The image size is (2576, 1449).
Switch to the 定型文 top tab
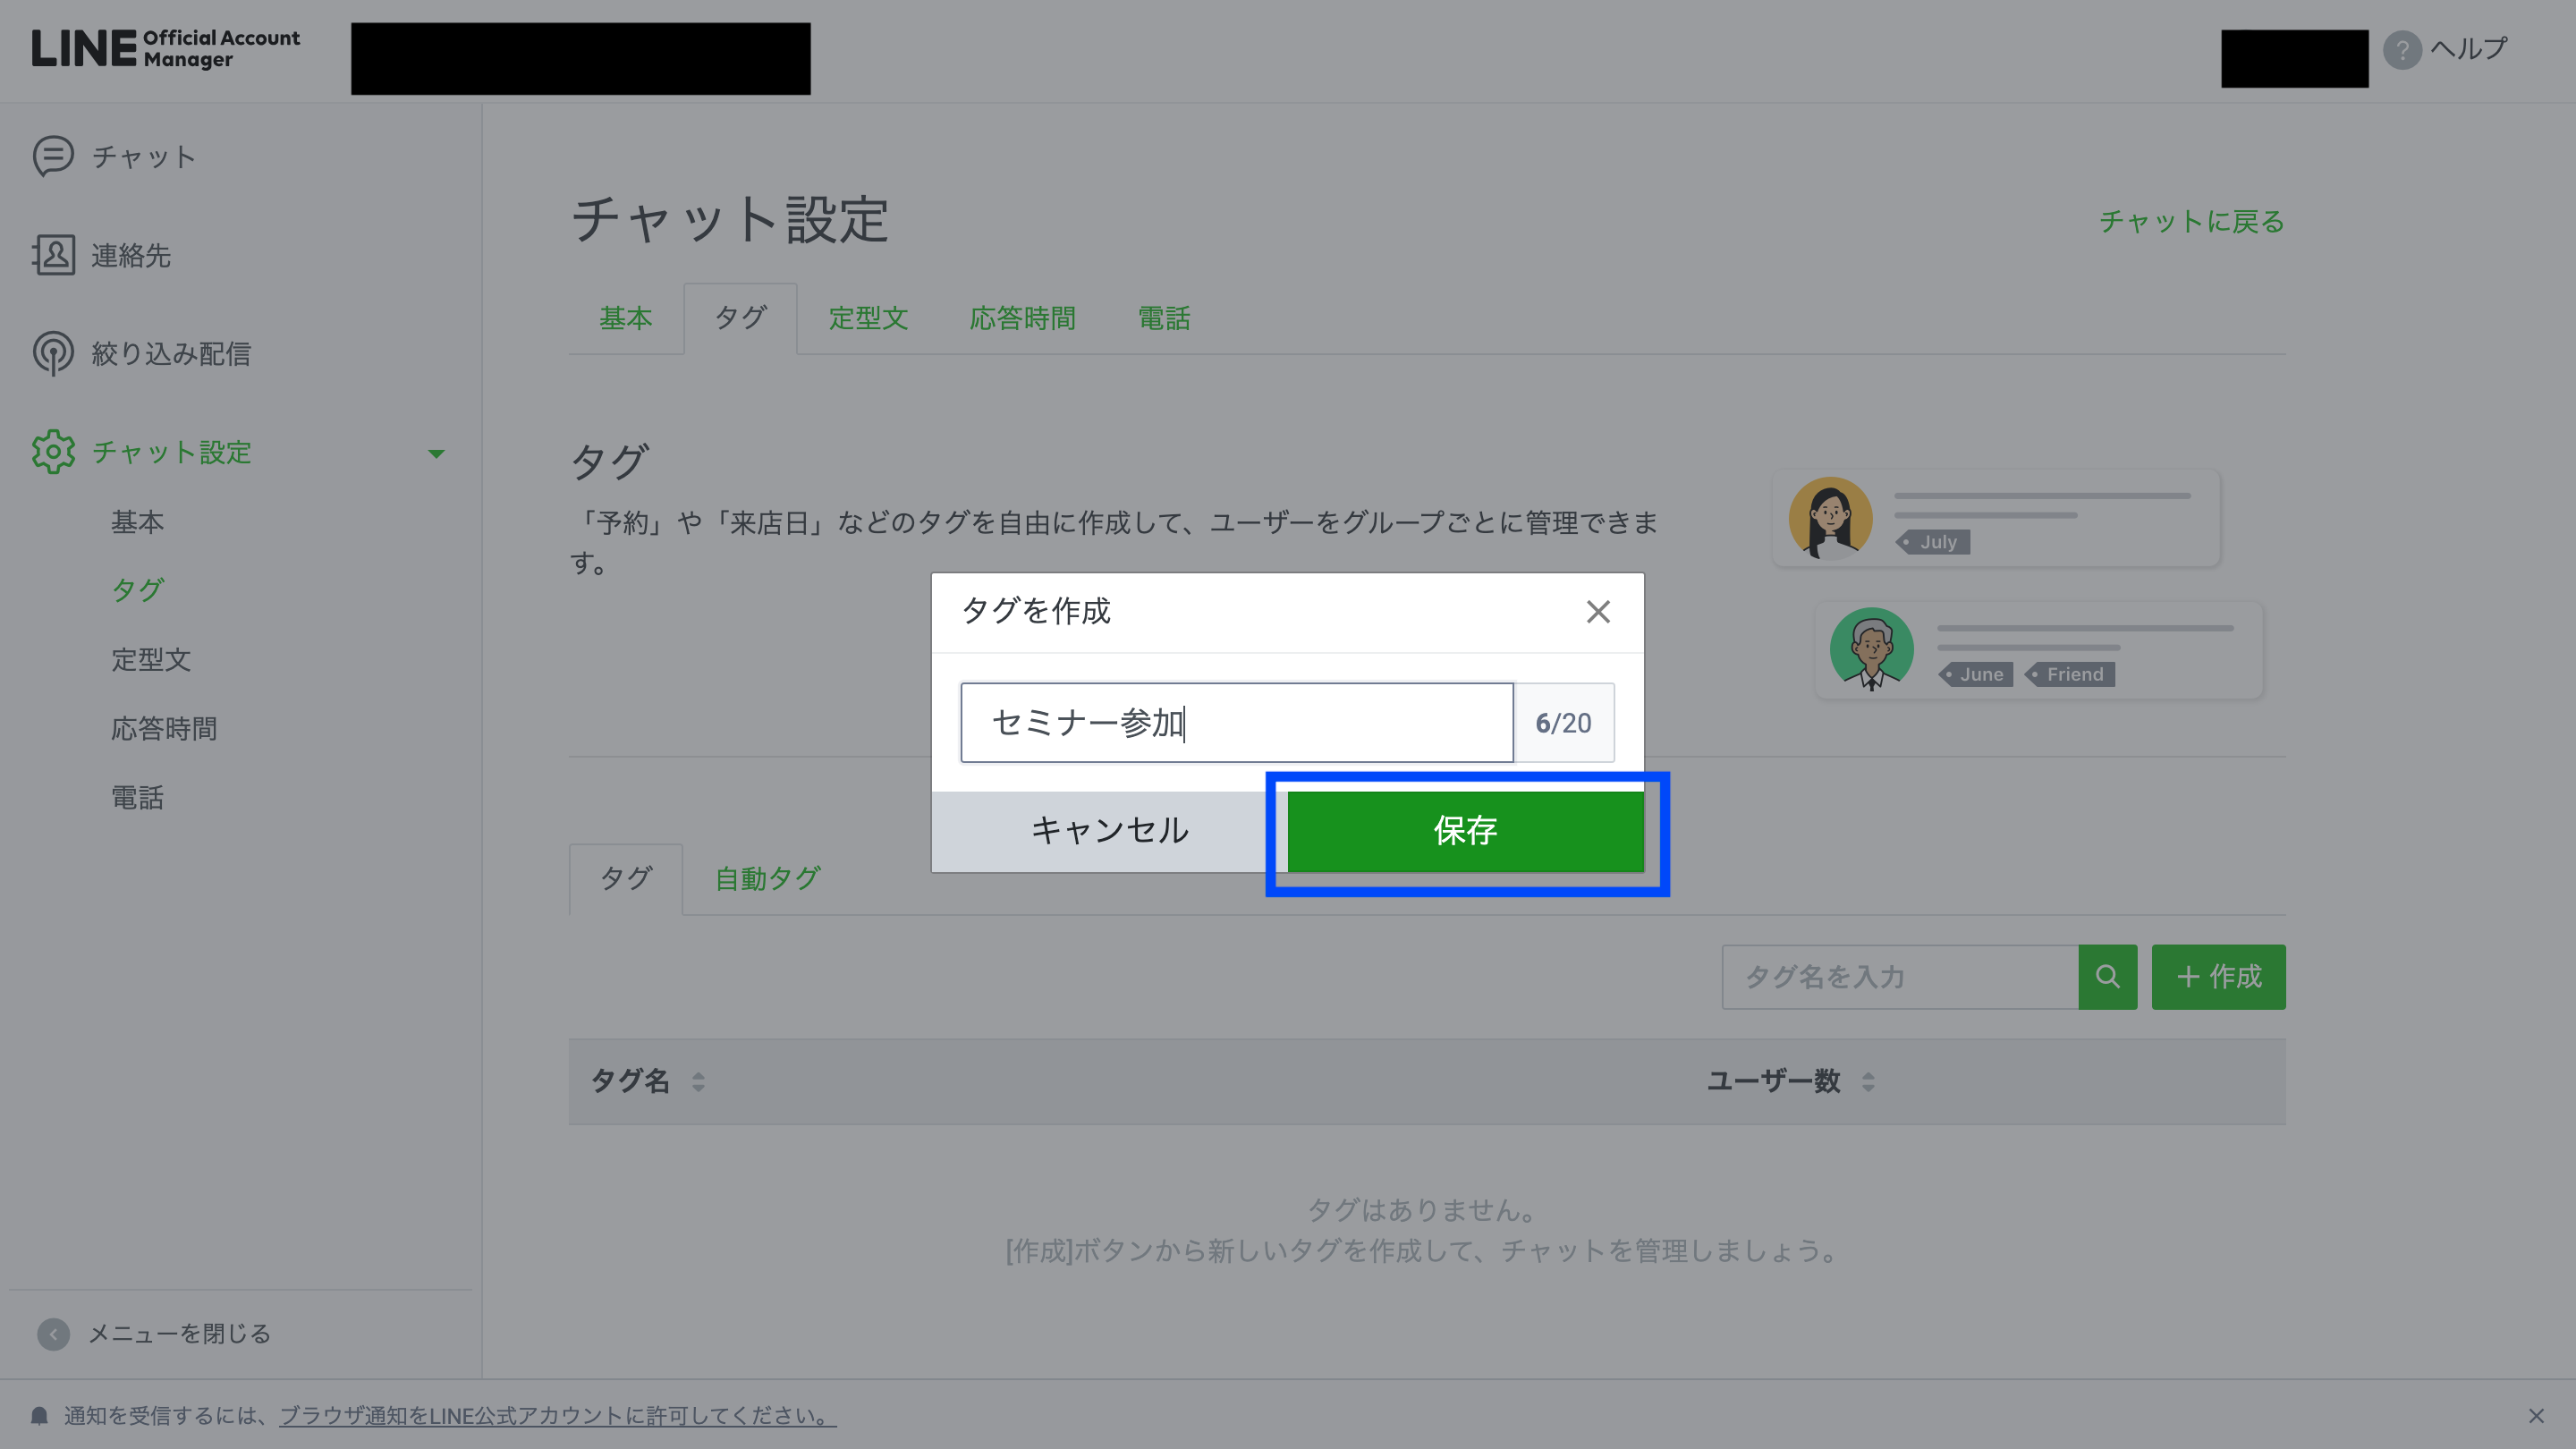click(x=867, y=318)
